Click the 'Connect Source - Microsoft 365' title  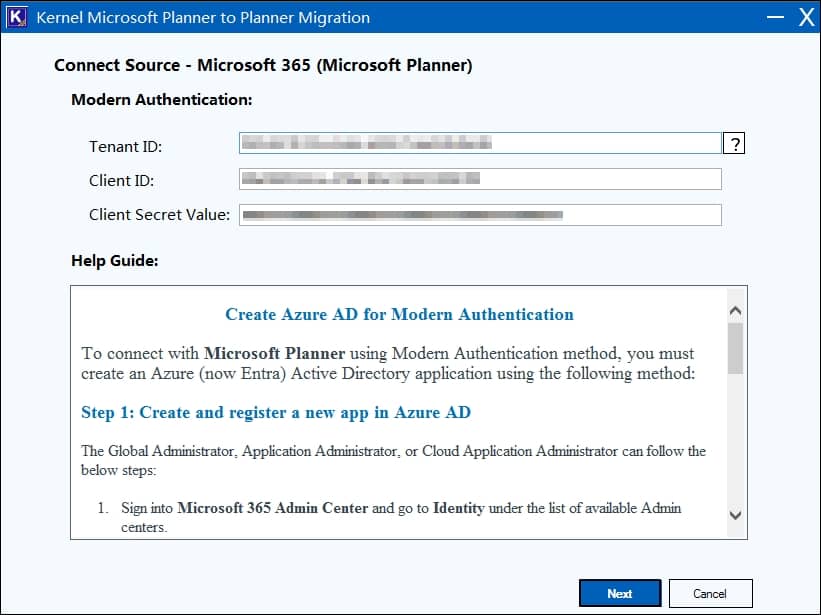coord(263,65)
